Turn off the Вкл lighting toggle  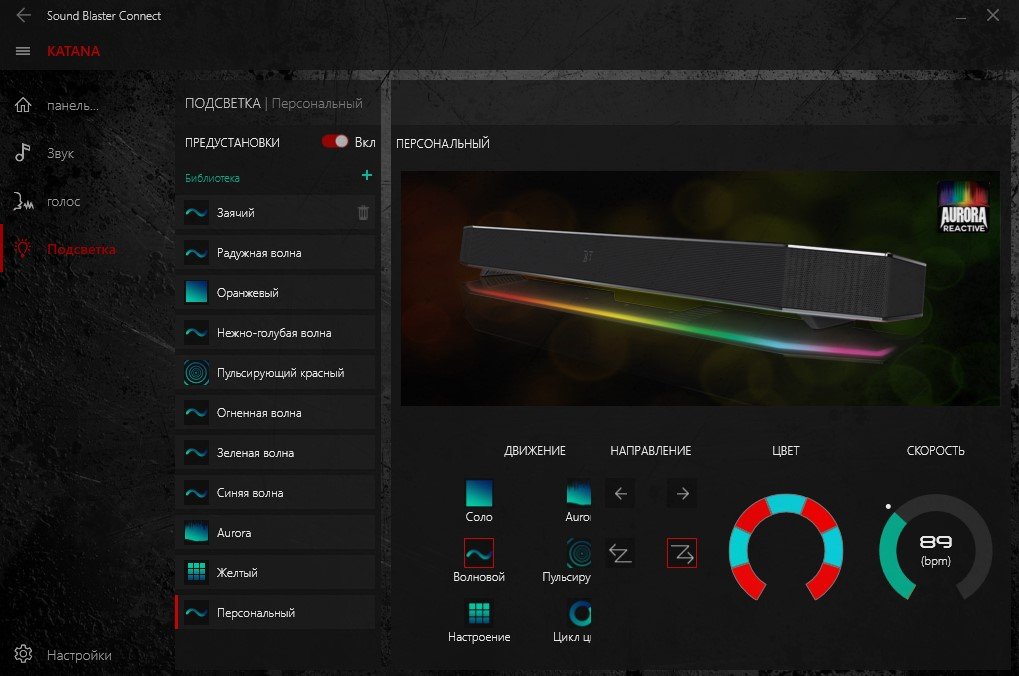(x=335, y=142)
